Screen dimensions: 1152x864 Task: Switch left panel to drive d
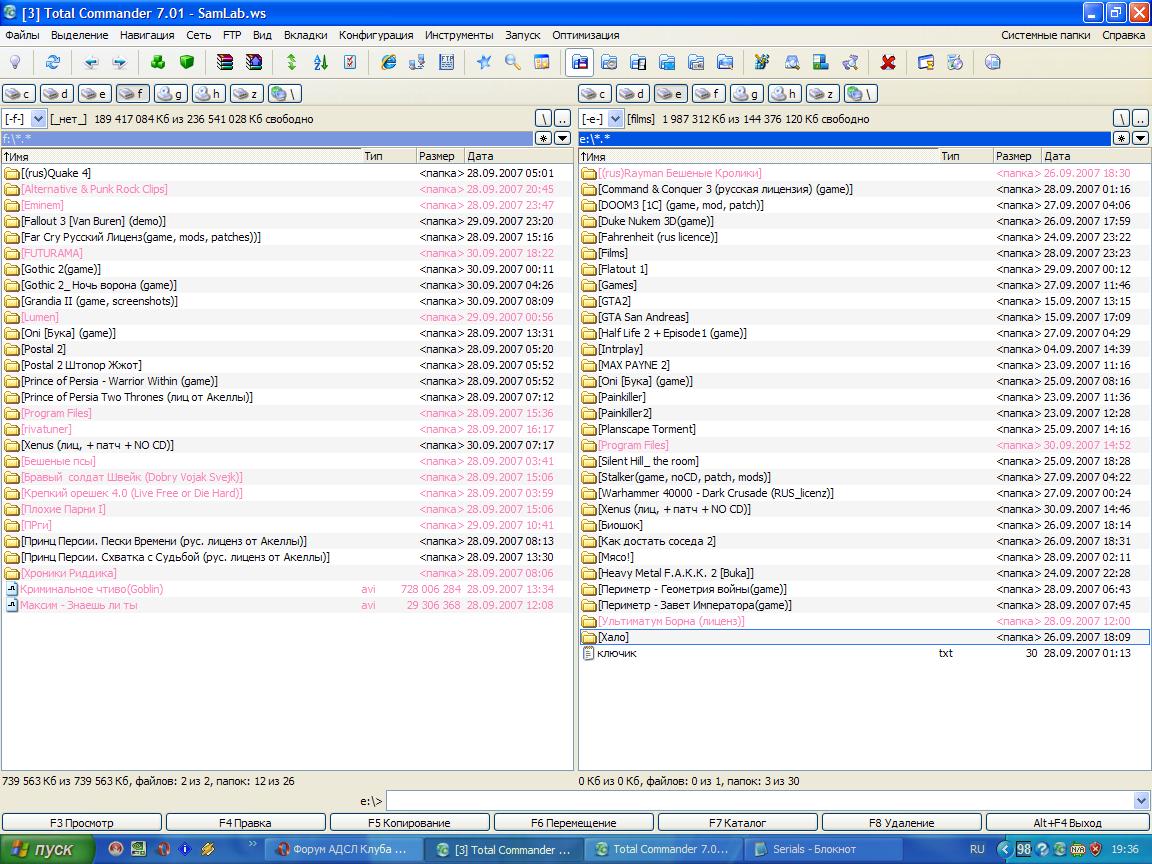point(57,94)
